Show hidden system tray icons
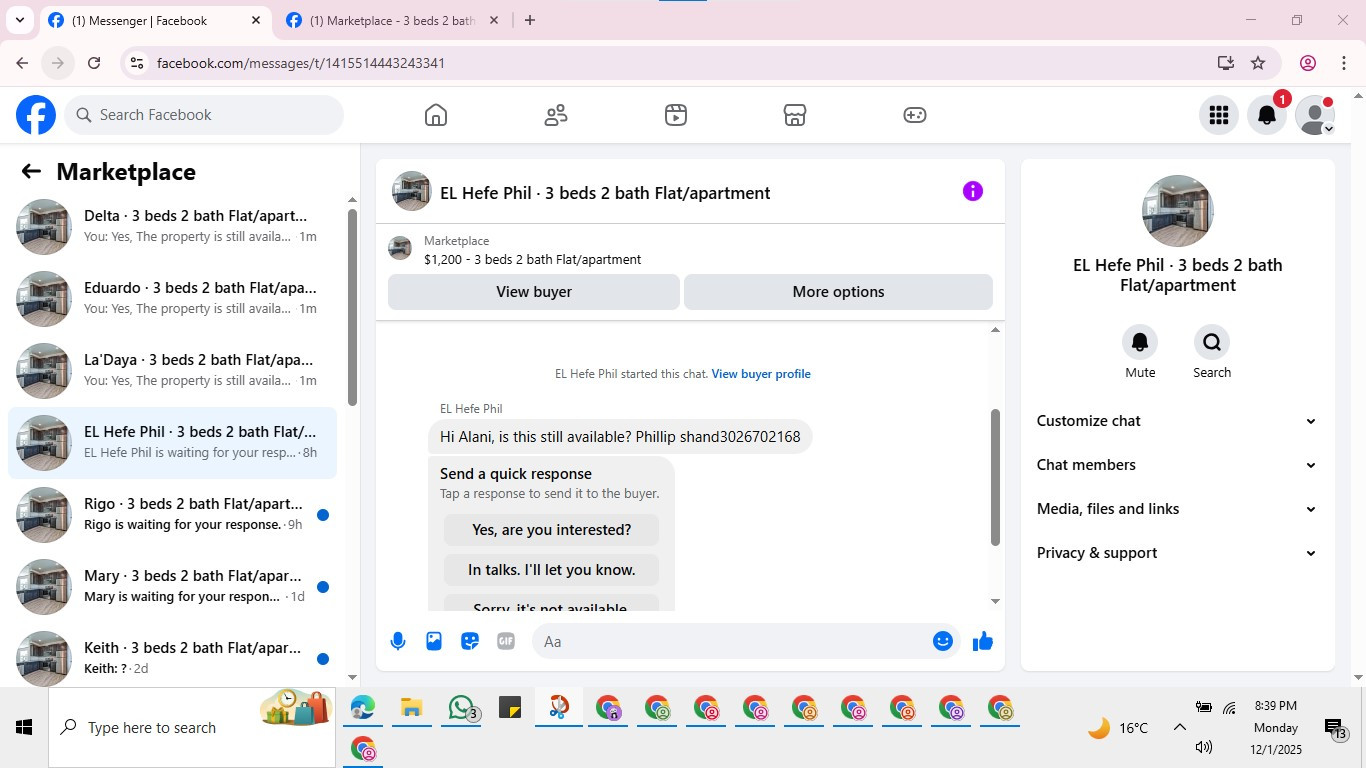 (1180, 728)
